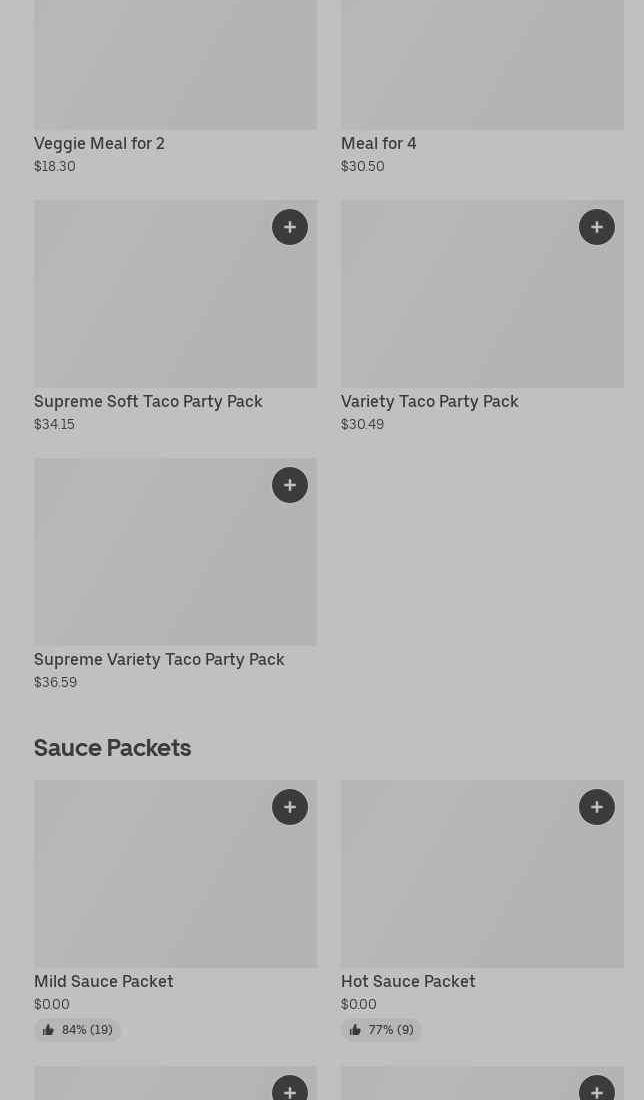
Task: Click thumbs-up icon under Mild Sauce Packet
Action: pyautogui.click(x=48, y=1030)
